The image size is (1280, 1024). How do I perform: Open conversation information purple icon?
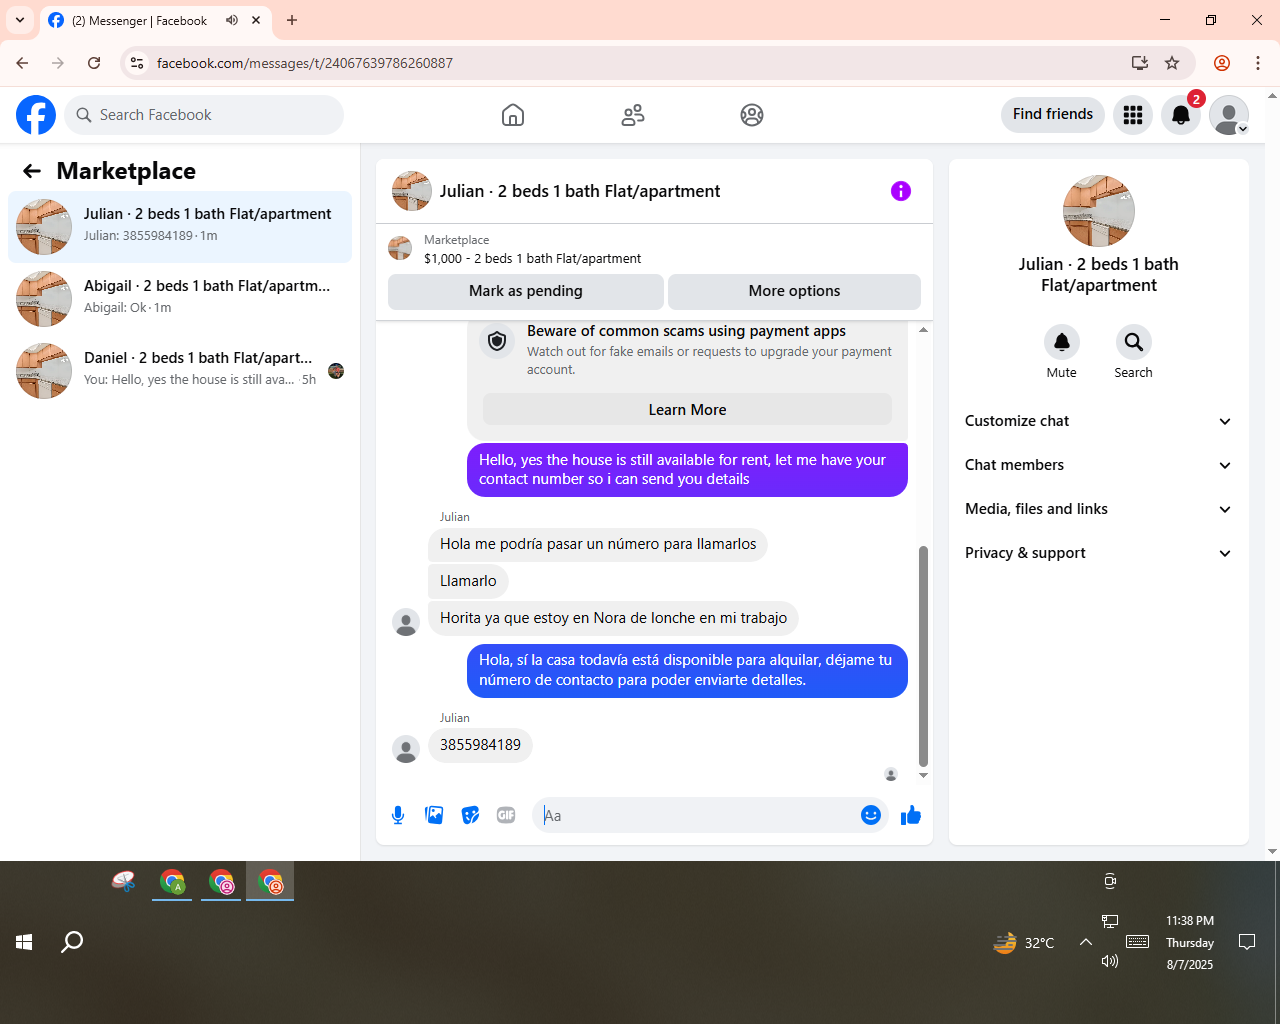click(901, 191)
